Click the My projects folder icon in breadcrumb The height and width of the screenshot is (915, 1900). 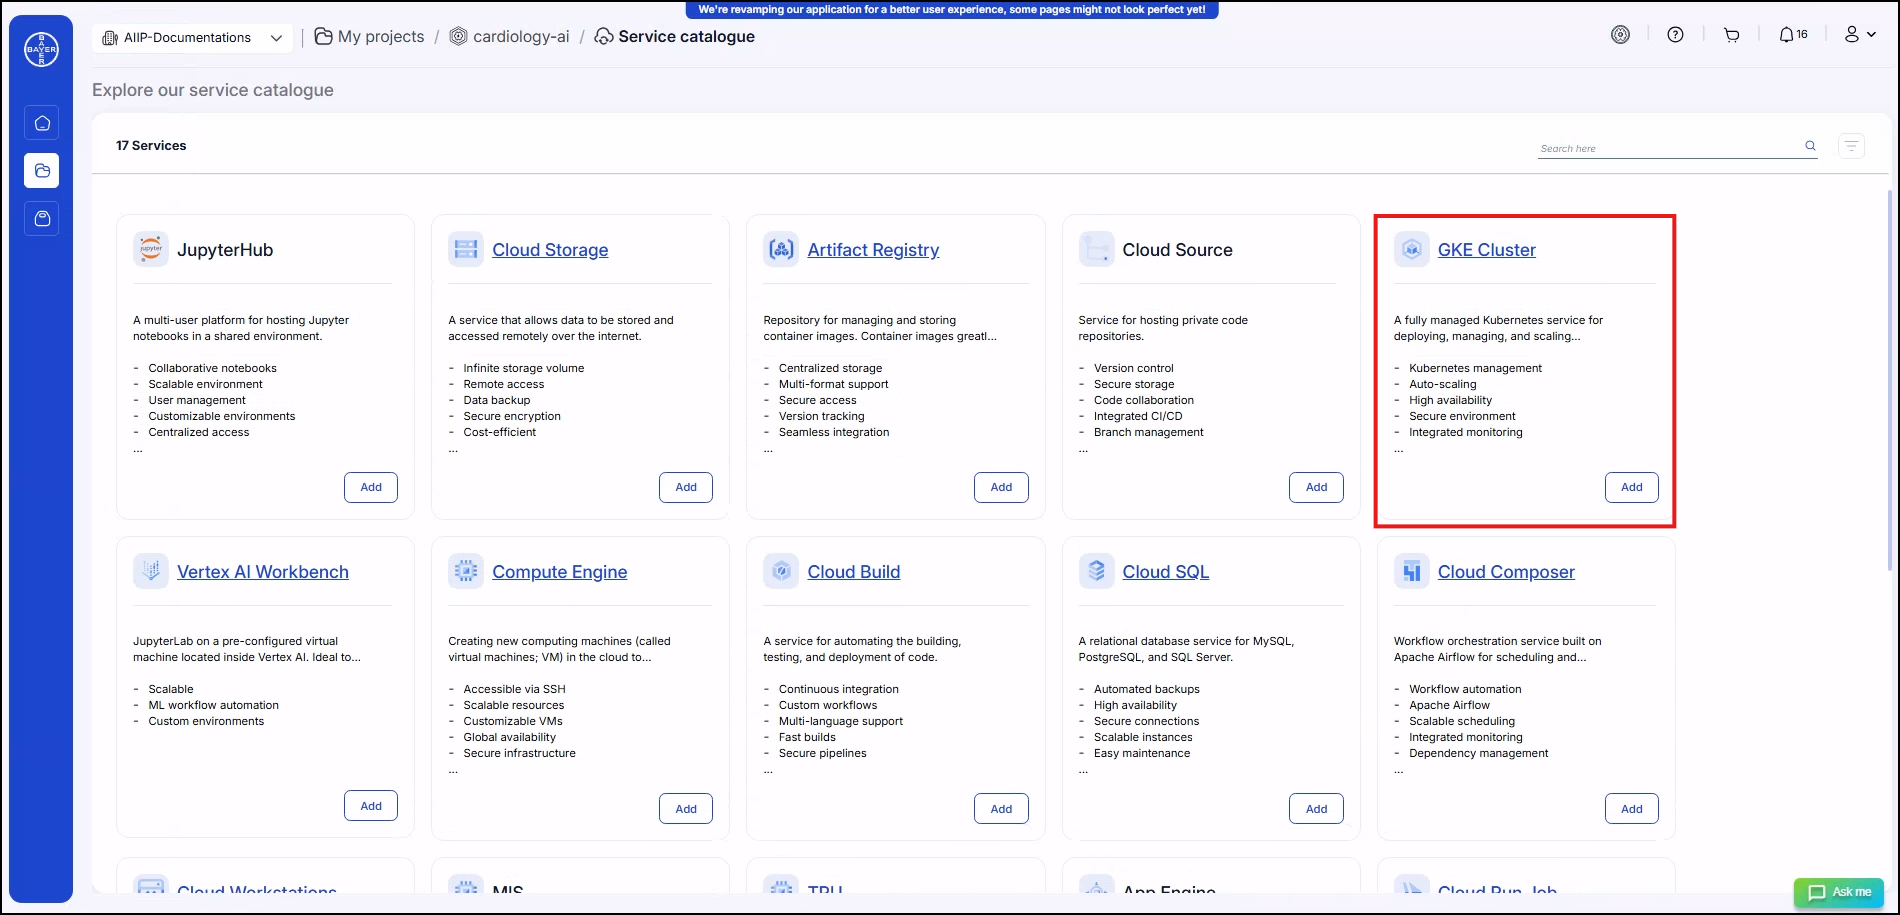pyautogui.click(x=323, y=37)
